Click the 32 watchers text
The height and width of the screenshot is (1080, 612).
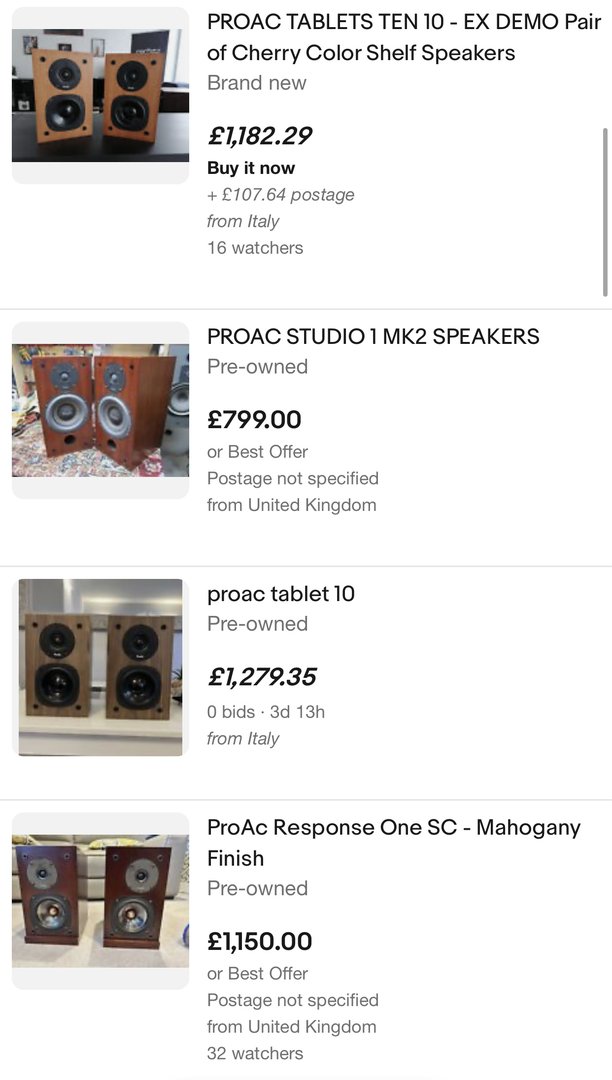255,1053
